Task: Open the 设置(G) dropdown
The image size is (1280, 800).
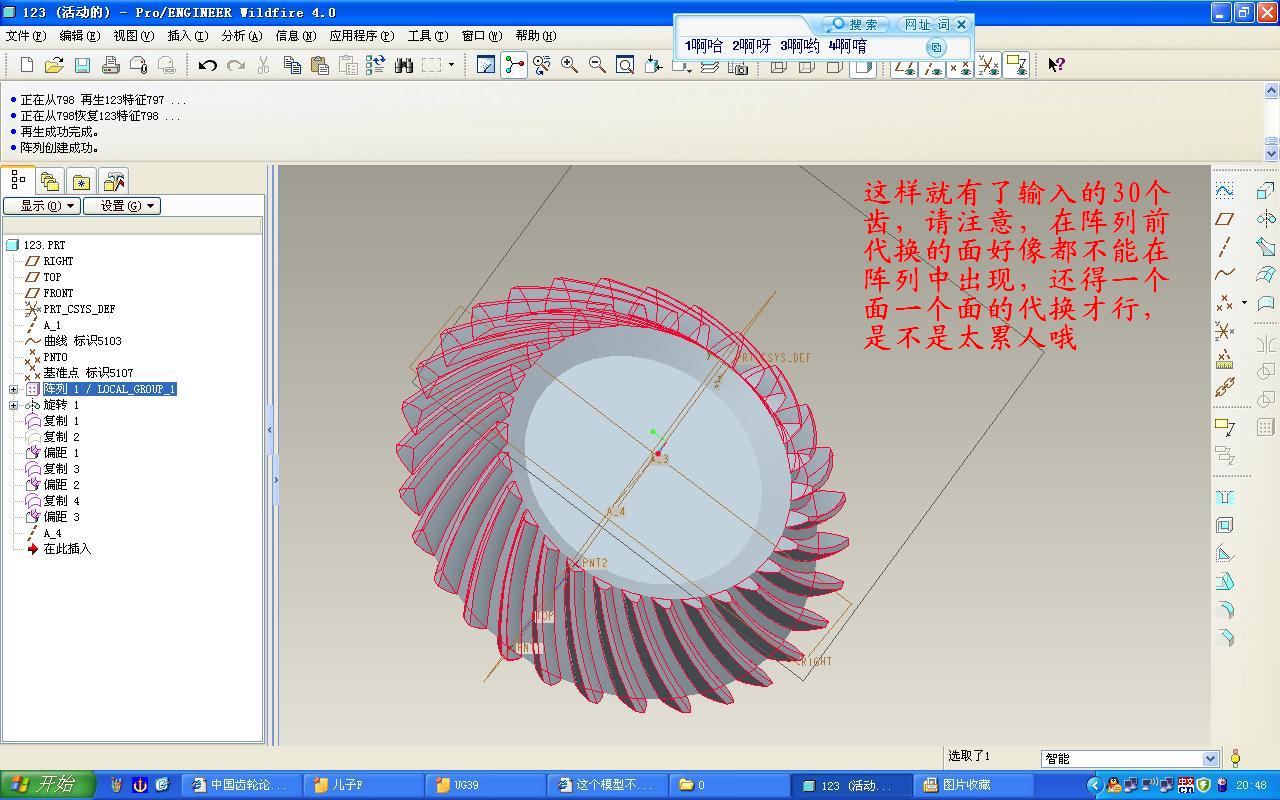Action: pyautogui.click(x=122, y=206)
